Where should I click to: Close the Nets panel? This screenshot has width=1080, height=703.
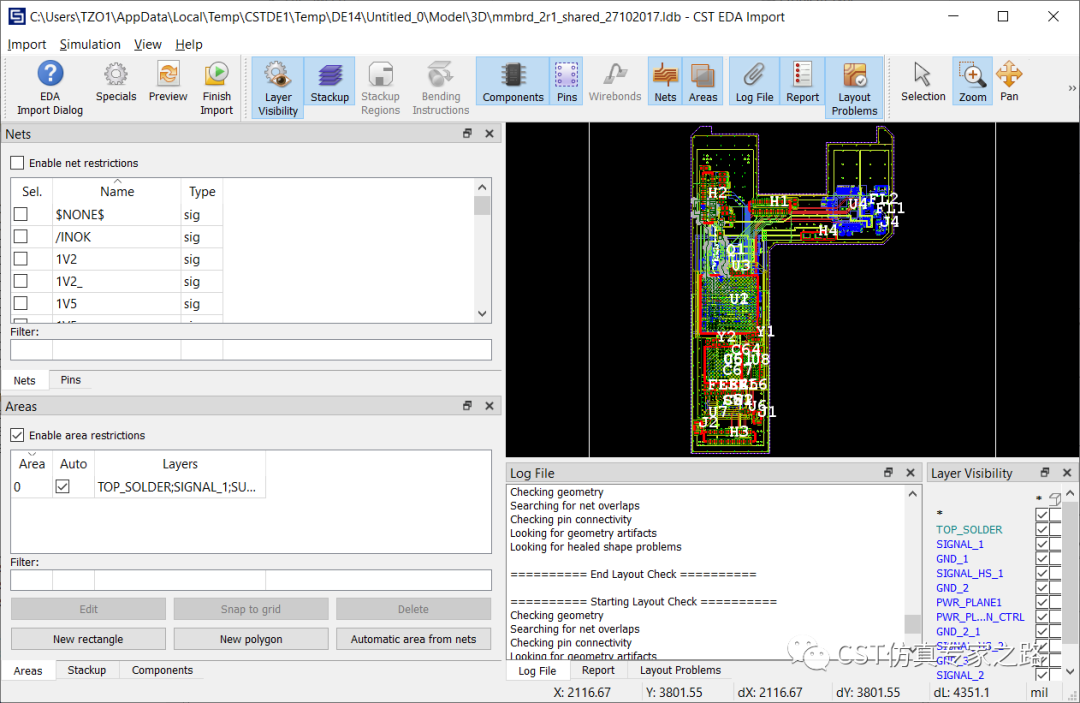tap(490, 134)
